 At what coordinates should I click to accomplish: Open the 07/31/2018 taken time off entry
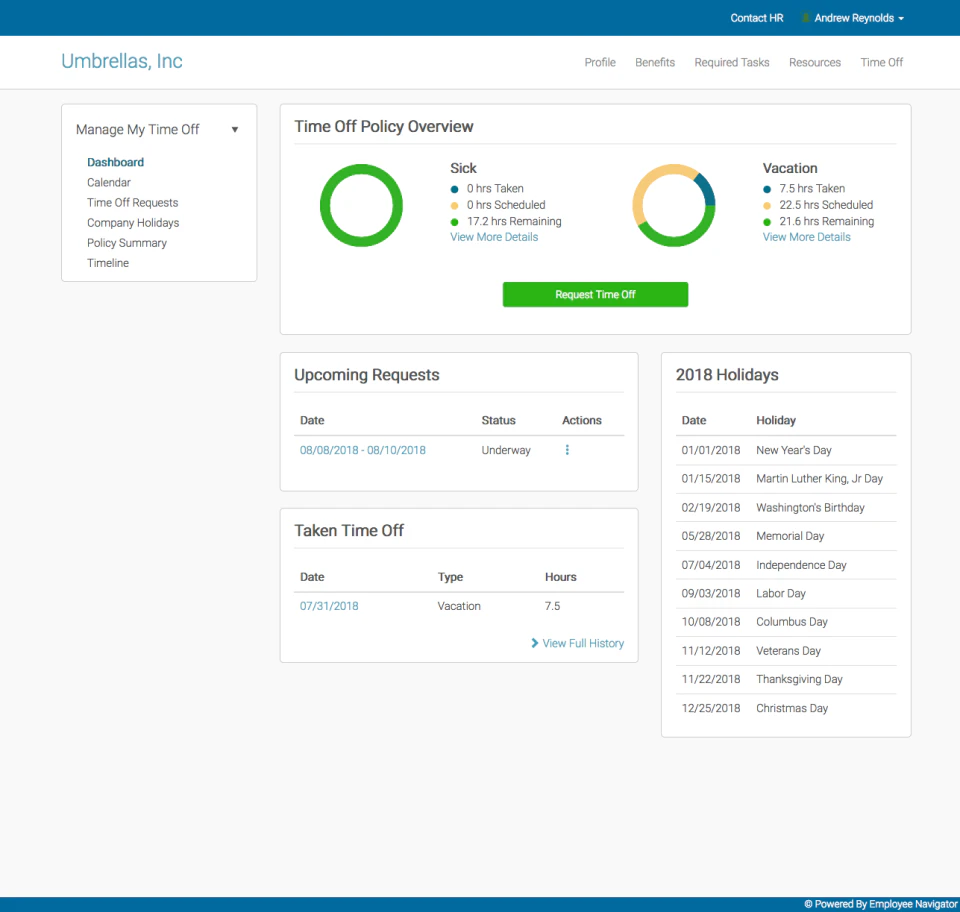click(x=329, y=605)
